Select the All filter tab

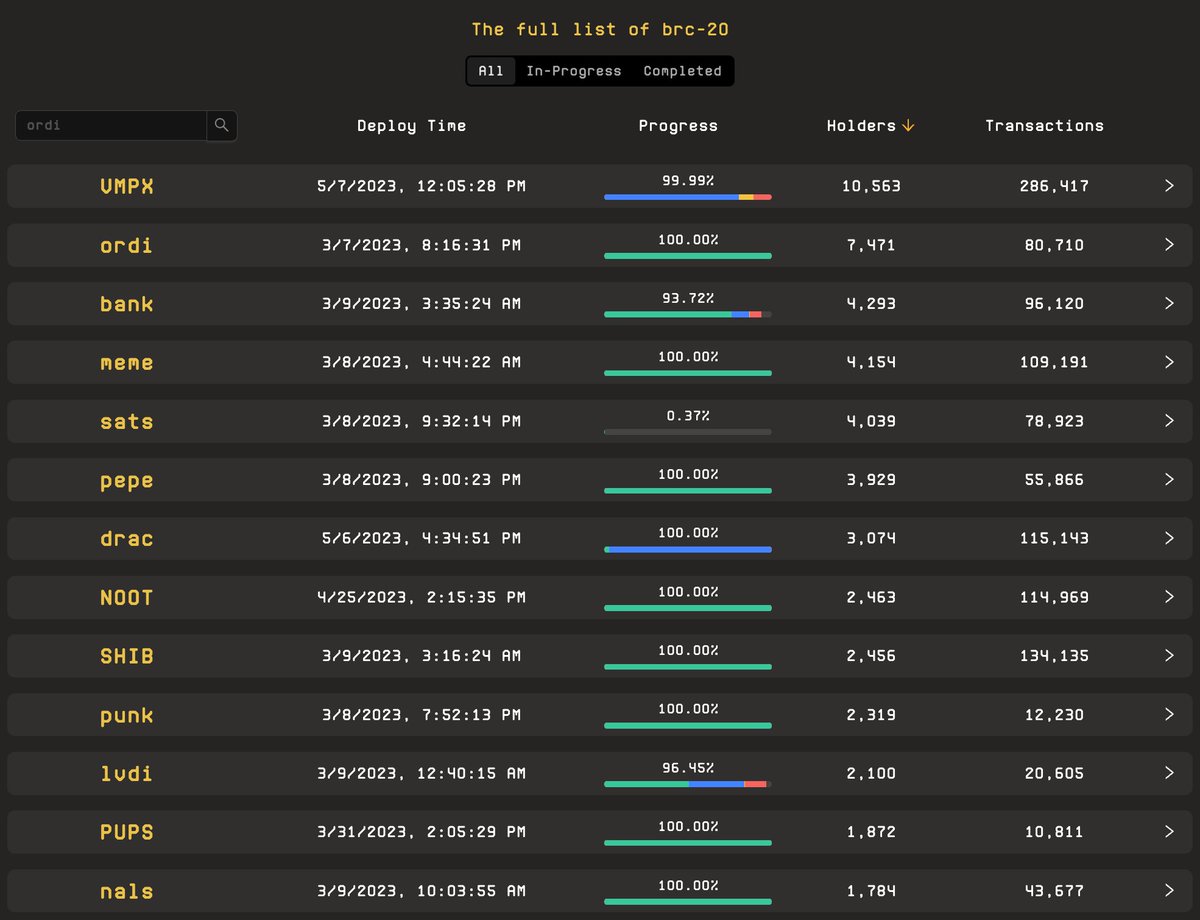(491, 71)
